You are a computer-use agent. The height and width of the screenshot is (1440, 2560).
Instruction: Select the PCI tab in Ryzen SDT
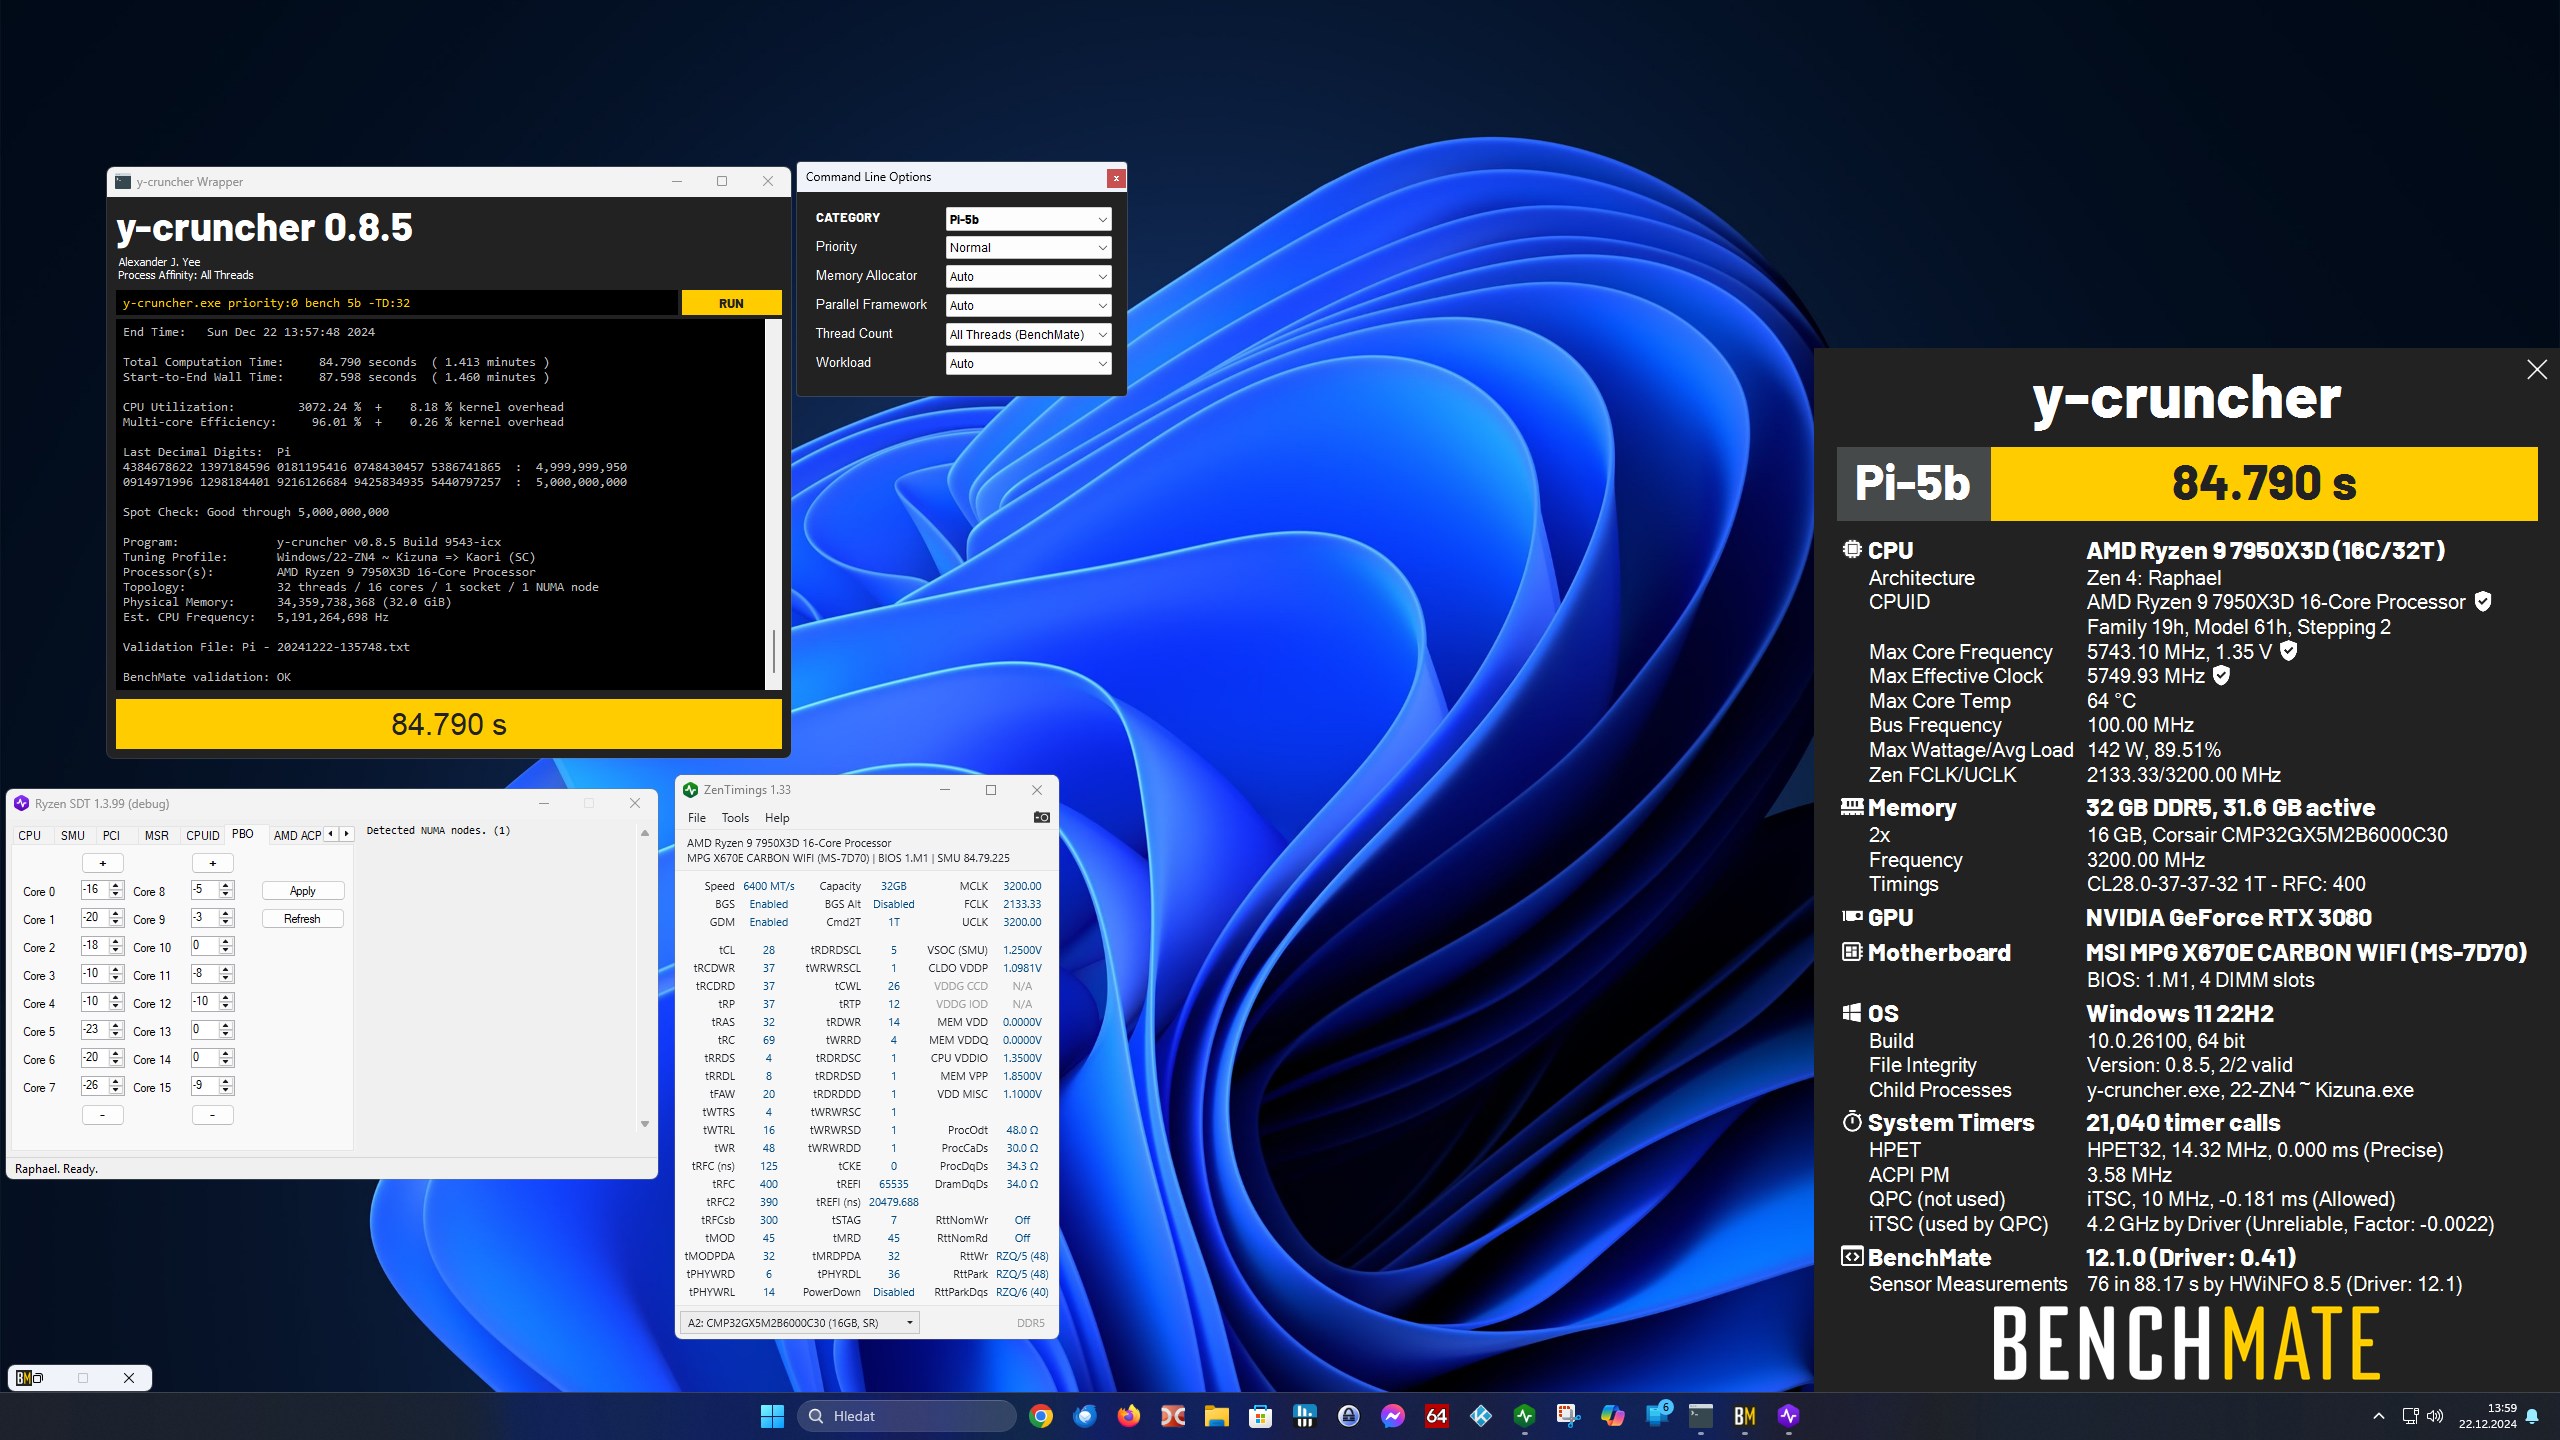(x=112, y=835)
